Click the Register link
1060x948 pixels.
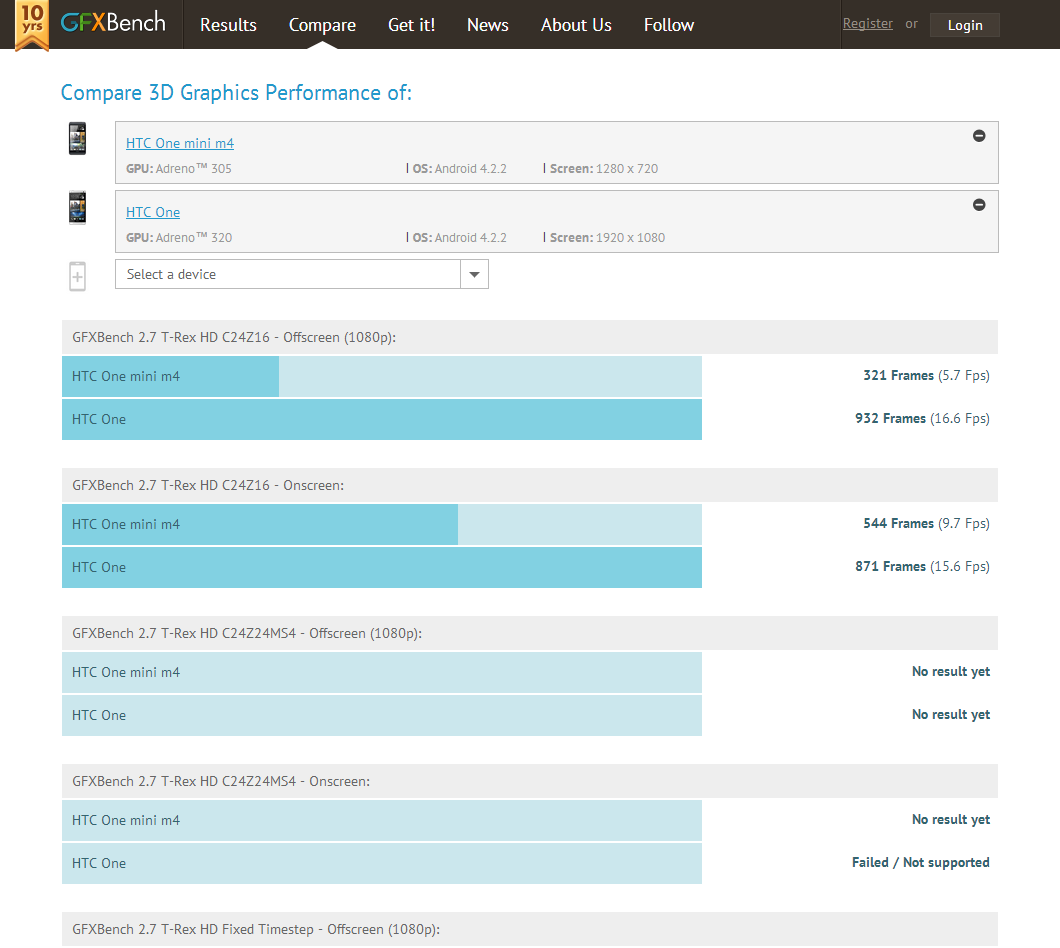click(x=867, y=24)
